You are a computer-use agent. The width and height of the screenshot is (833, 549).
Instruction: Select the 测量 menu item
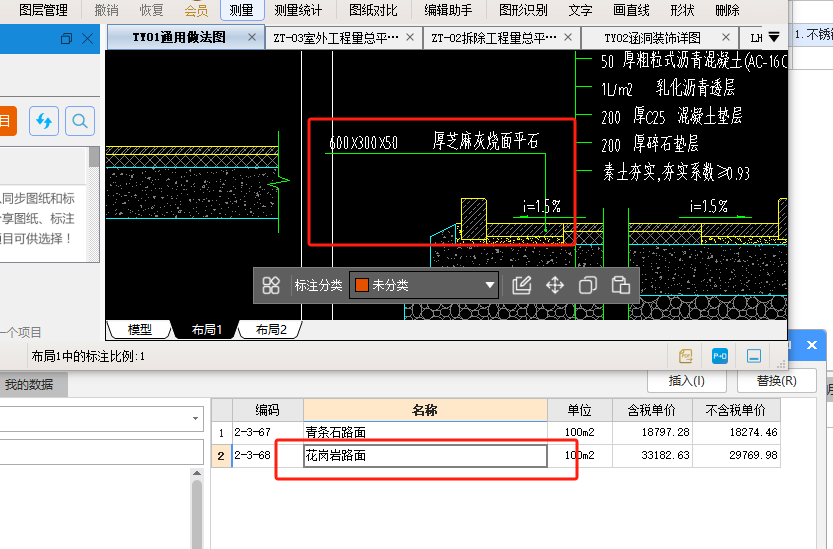pos(242,10)
